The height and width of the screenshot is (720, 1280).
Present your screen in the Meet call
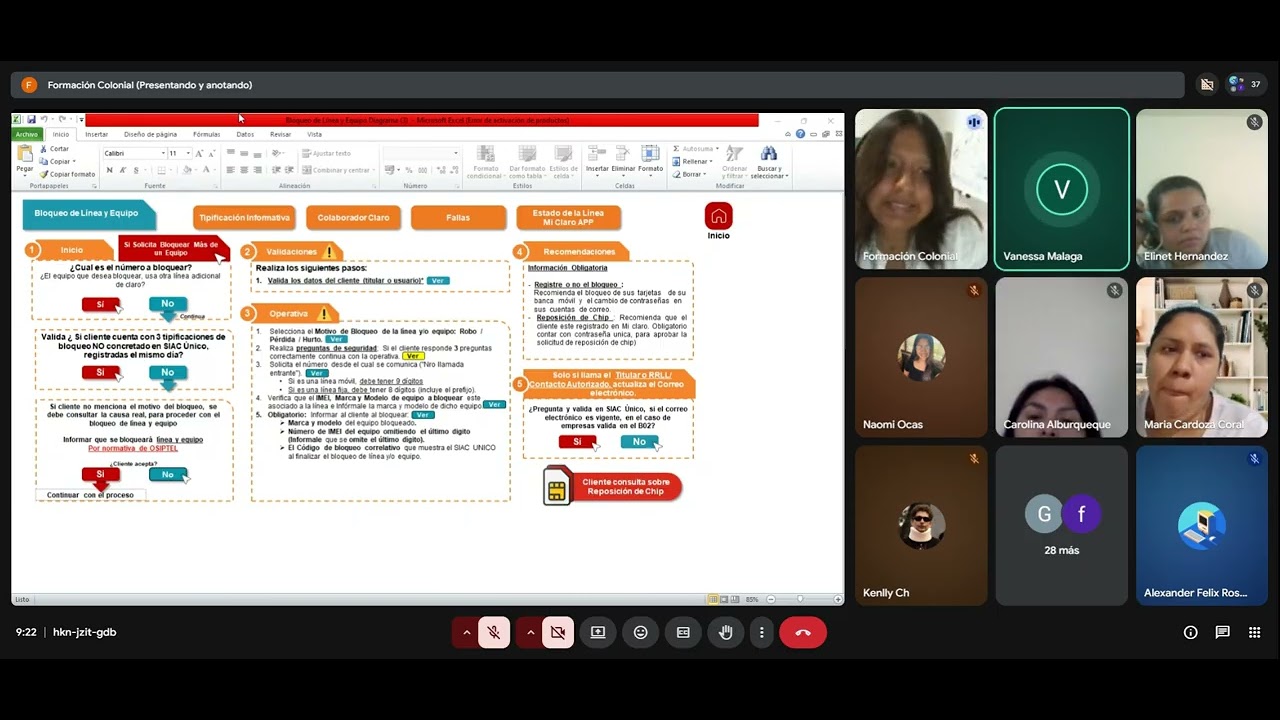(598, 632)
